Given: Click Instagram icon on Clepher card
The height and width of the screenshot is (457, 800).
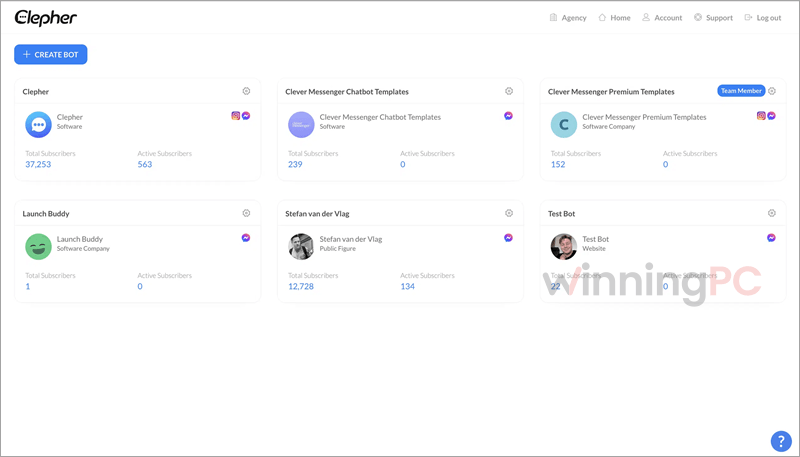Looking at the screenshot, I should coord(236,116).
